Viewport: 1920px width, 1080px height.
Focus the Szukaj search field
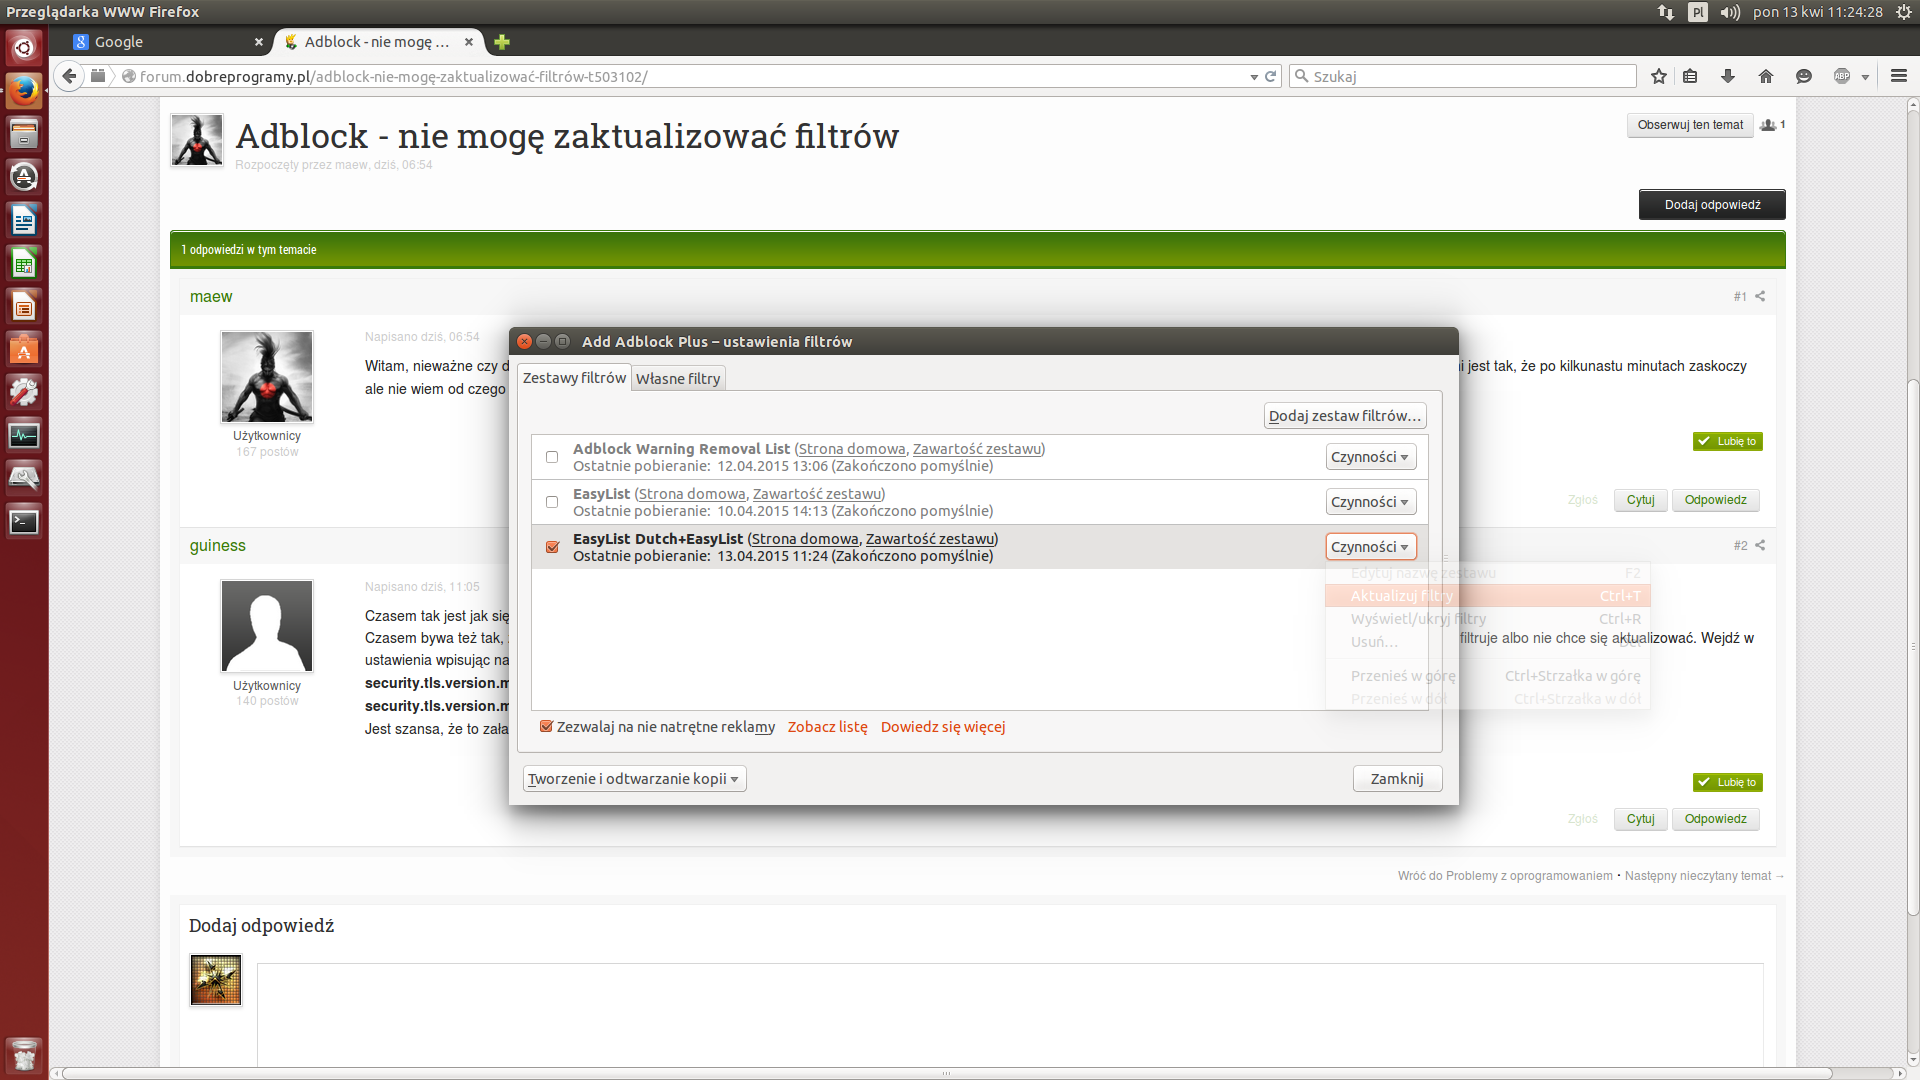click(1463, 76)
